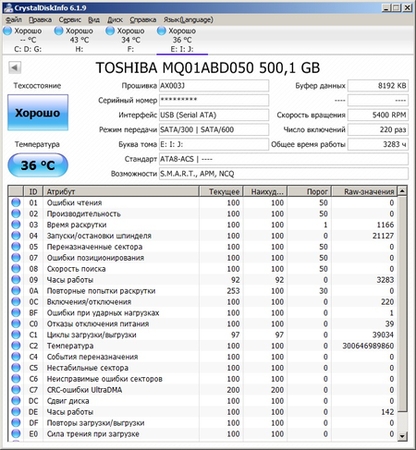Click status icon for События переназначения row
The height and width of the screenshot is (450, 416).
click(16, 357)
